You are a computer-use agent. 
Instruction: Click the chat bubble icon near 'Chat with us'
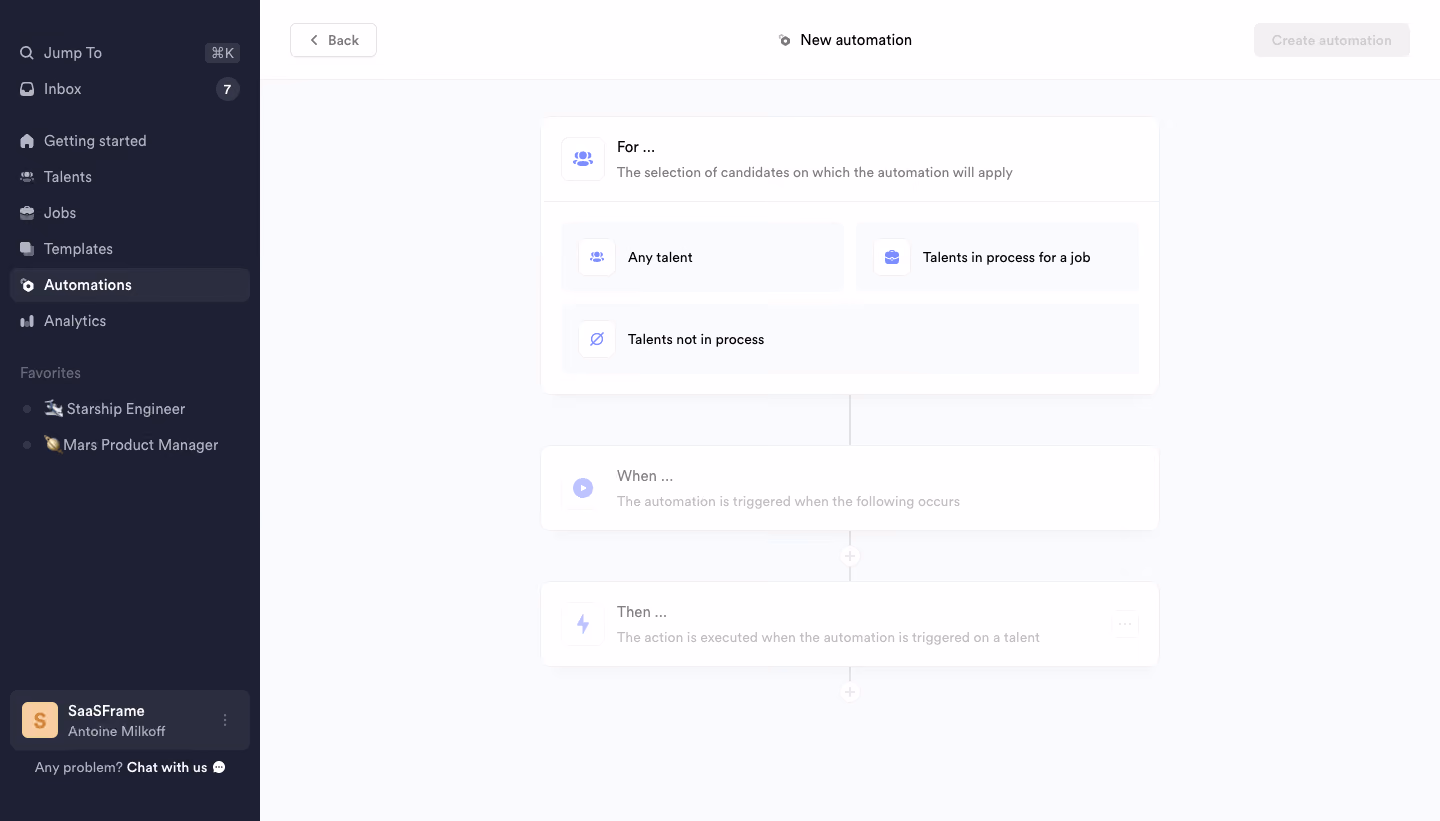tap(219, 768)
